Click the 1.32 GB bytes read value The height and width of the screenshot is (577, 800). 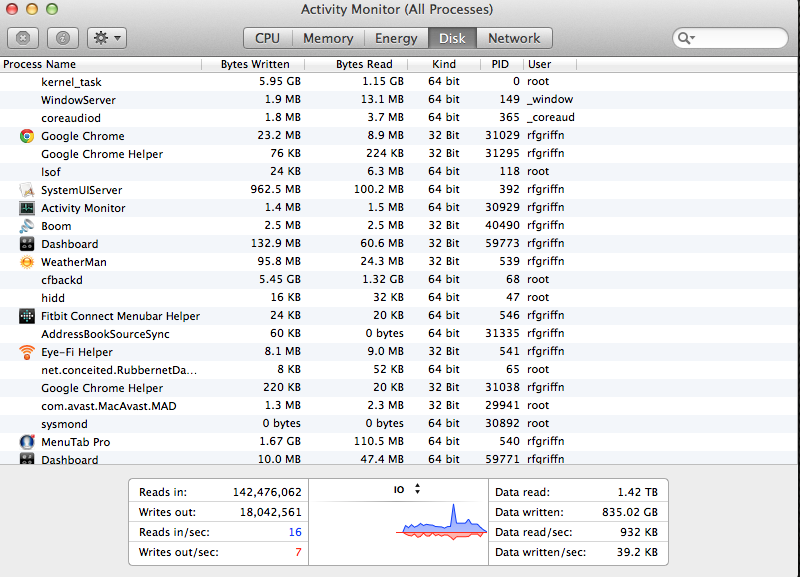(x=383, y=280)
